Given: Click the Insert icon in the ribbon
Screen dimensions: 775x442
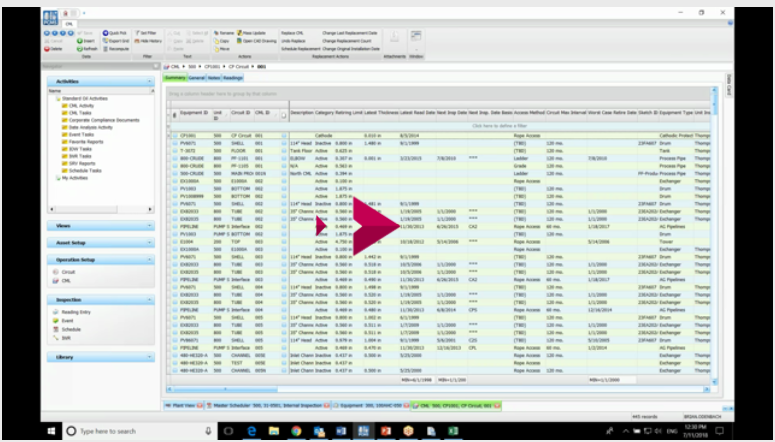Looking at the screenshot, I should pyautogui.click(x=80, y=41).
